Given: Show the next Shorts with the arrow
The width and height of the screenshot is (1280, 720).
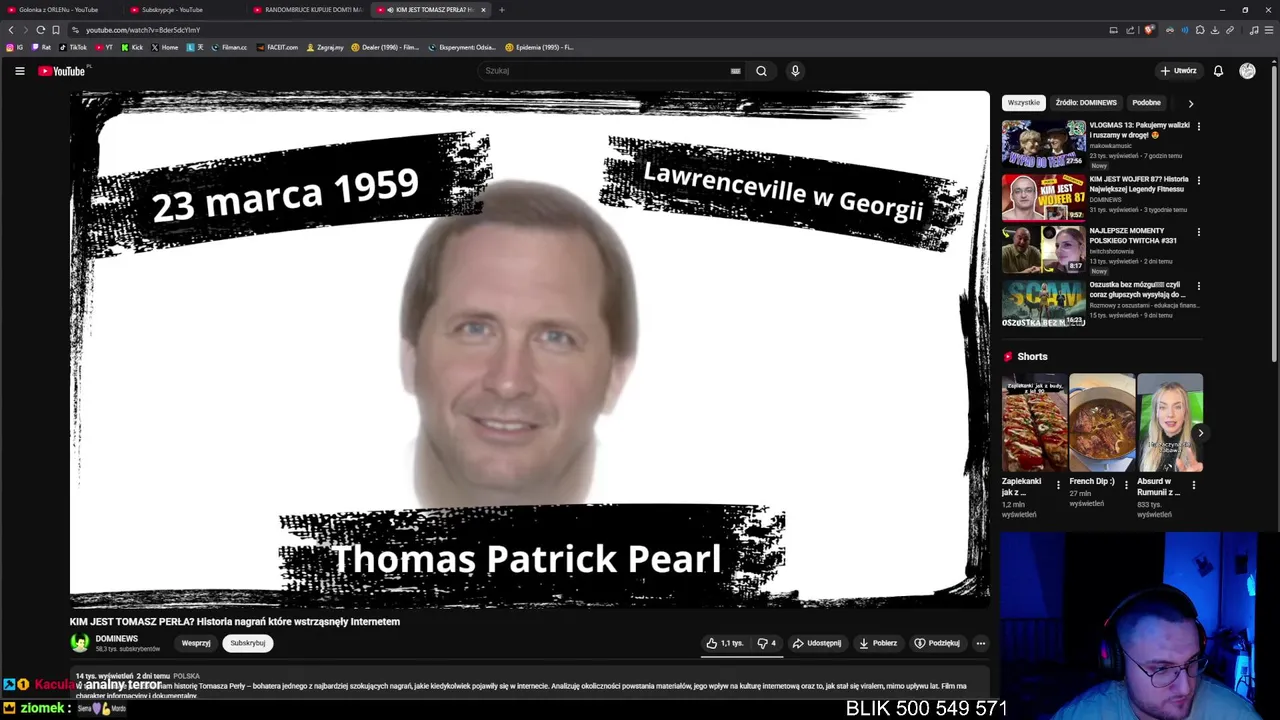Looking at the screenshot, I should click(1200, 432).
